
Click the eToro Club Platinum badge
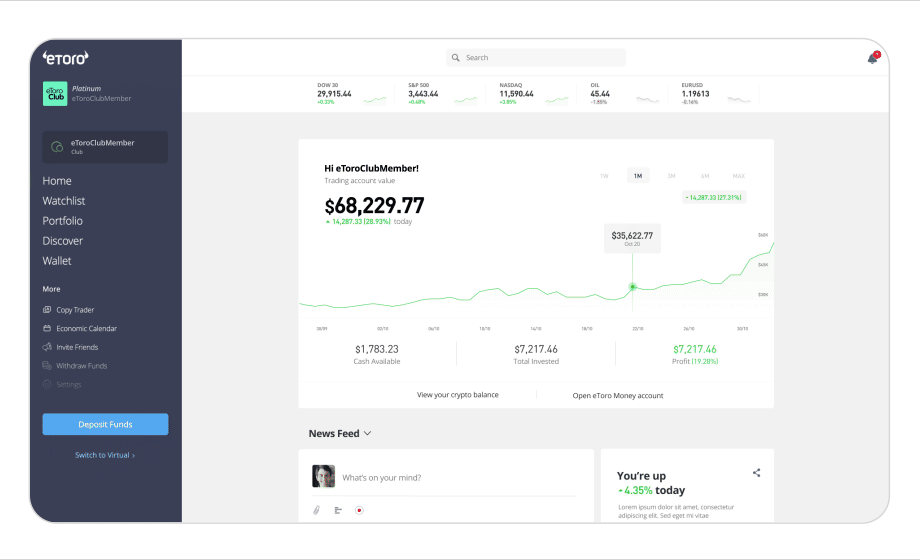click(x=55, y=93)
